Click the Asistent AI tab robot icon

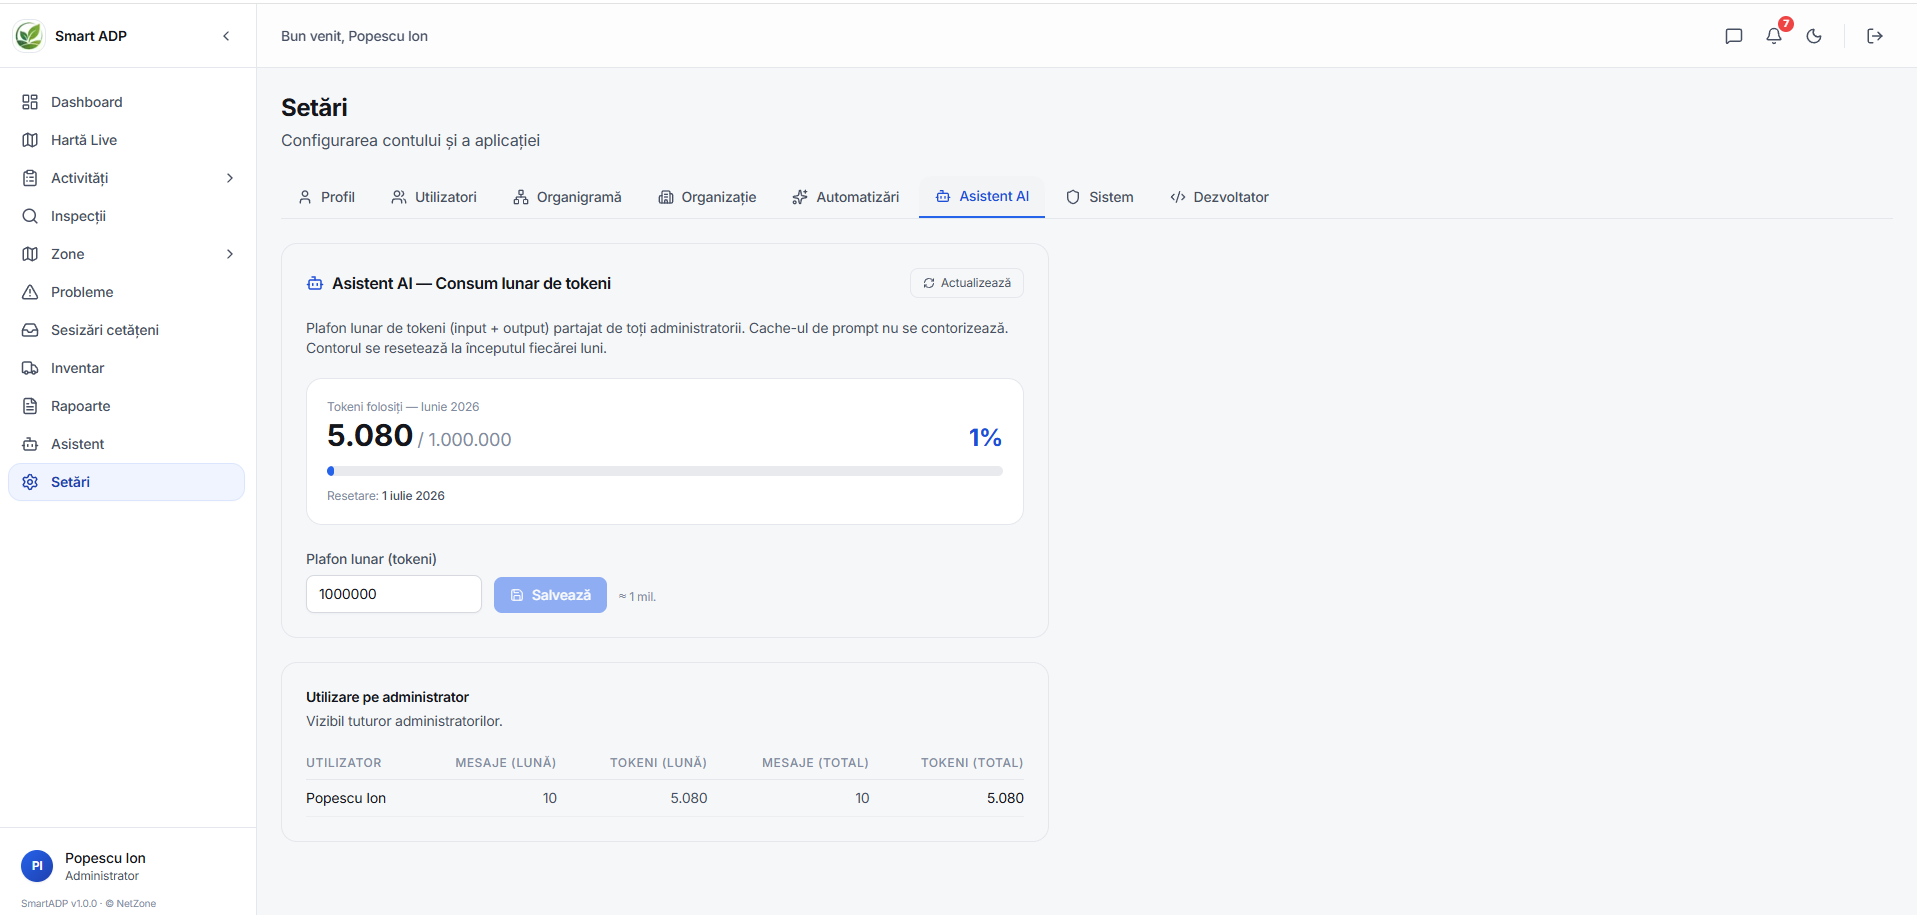[943, 197]
